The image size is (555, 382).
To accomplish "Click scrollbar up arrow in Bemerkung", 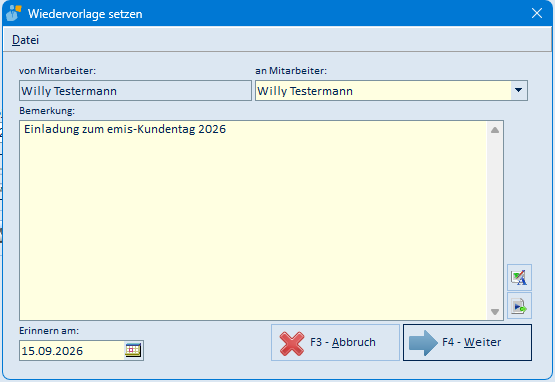I will (495, 130).
